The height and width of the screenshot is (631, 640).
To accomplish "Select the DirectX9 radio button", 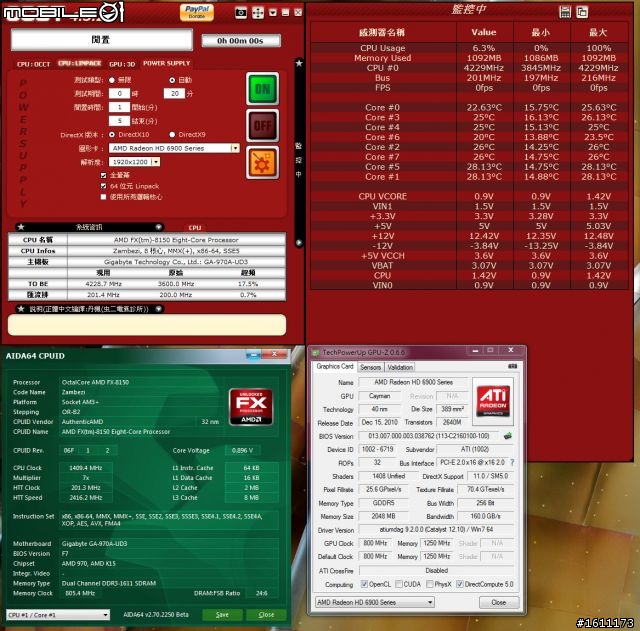I will 172,135.
